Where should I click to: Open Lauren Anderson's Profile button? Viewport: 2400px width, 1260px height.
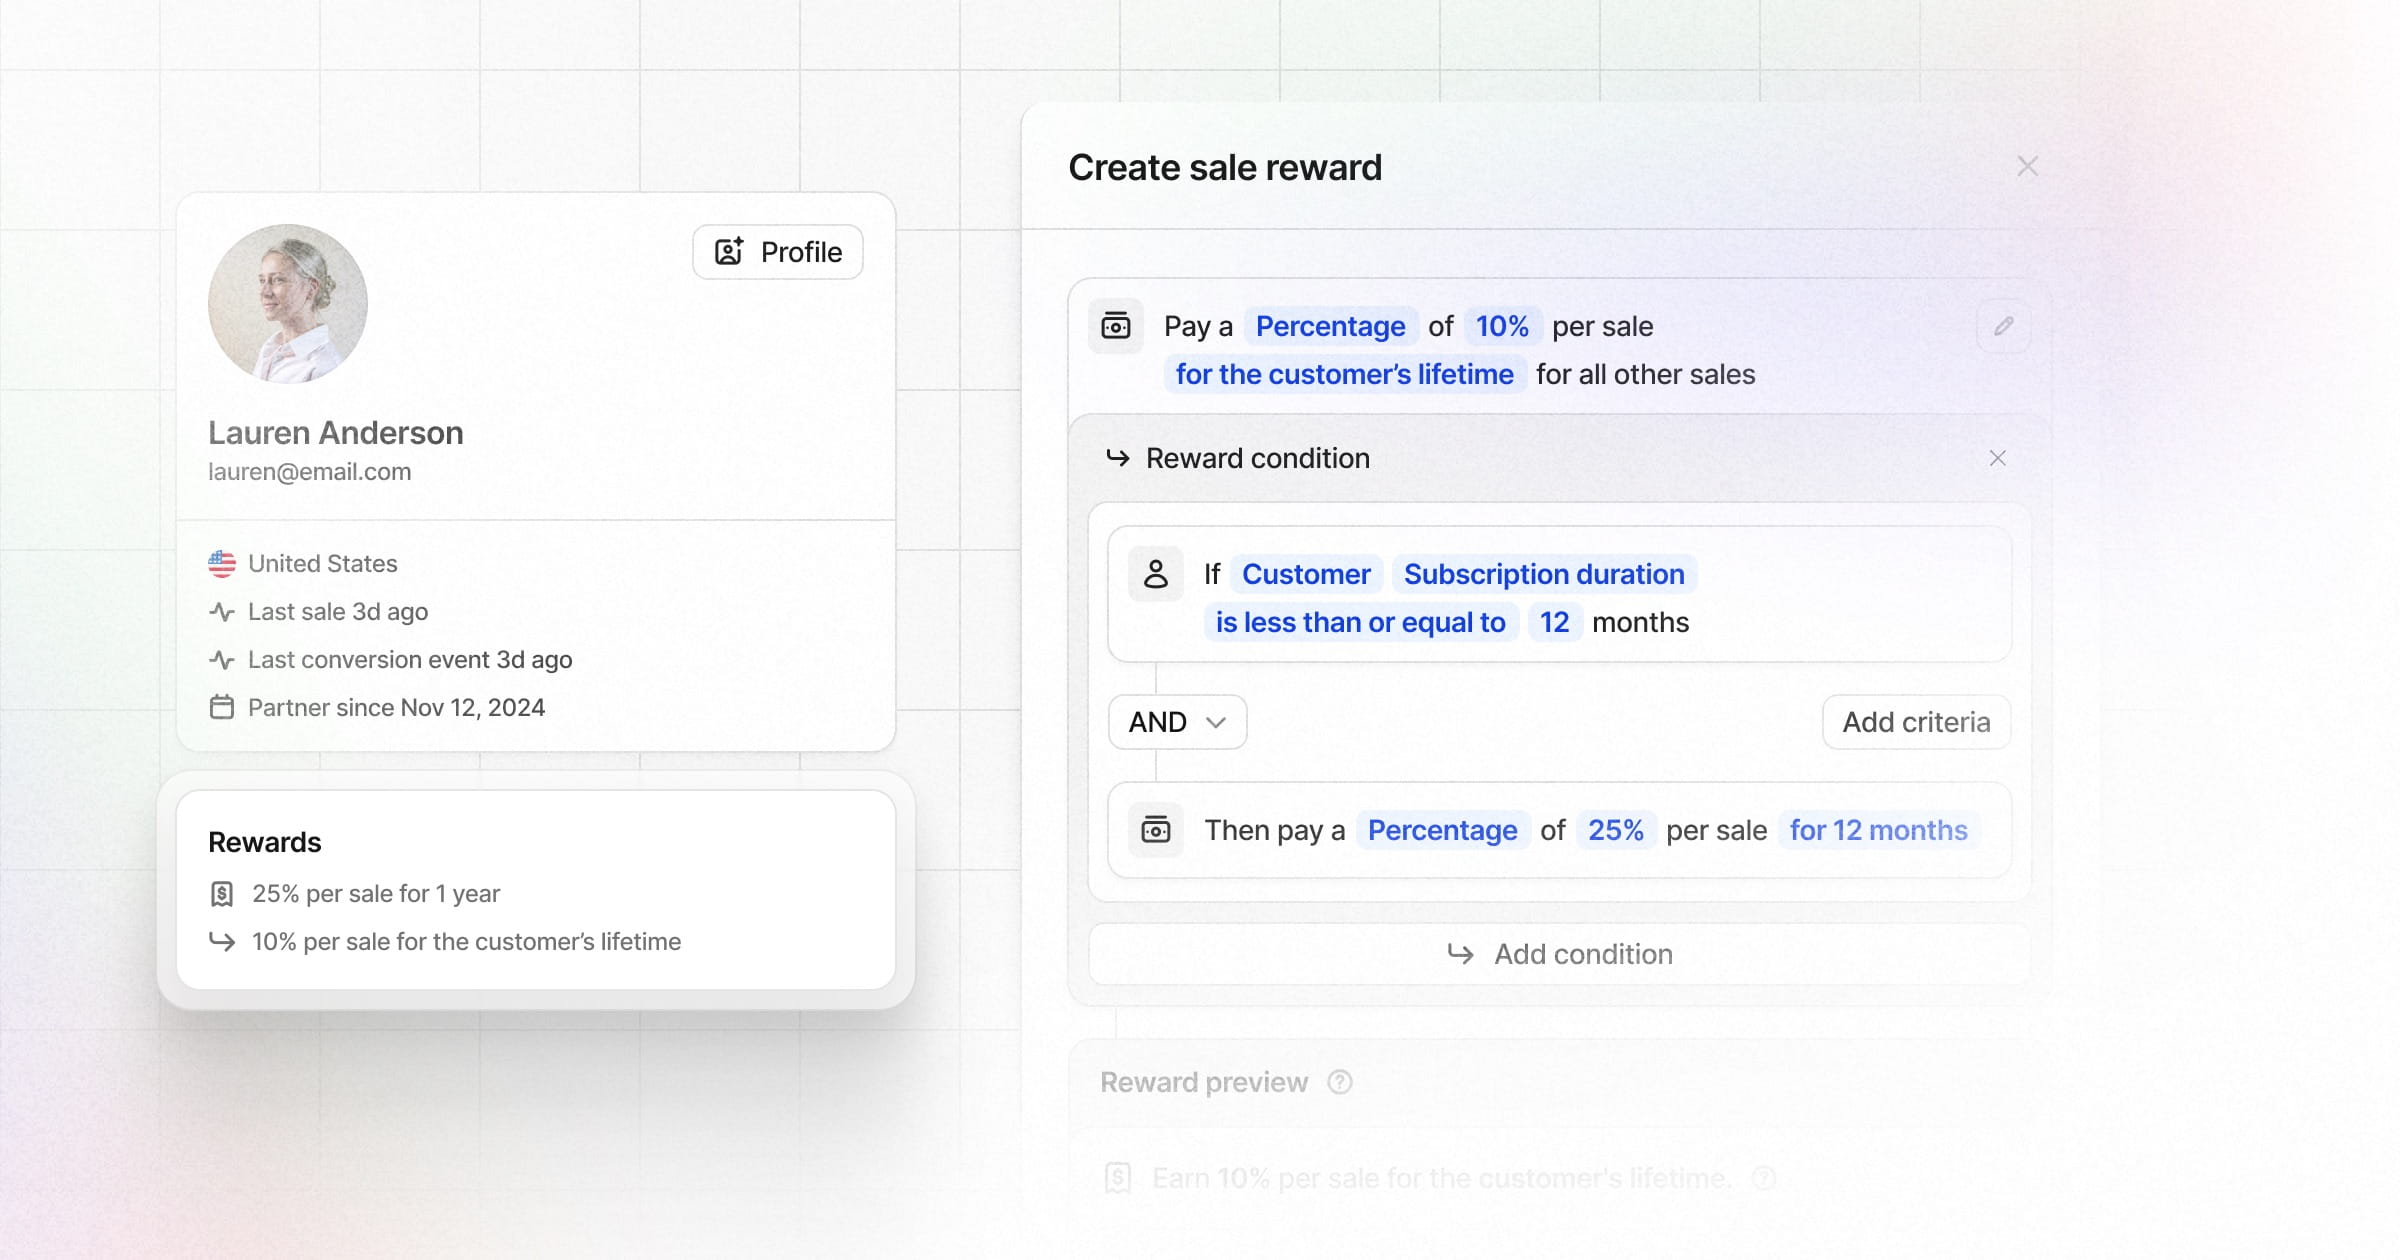[778, 252]
